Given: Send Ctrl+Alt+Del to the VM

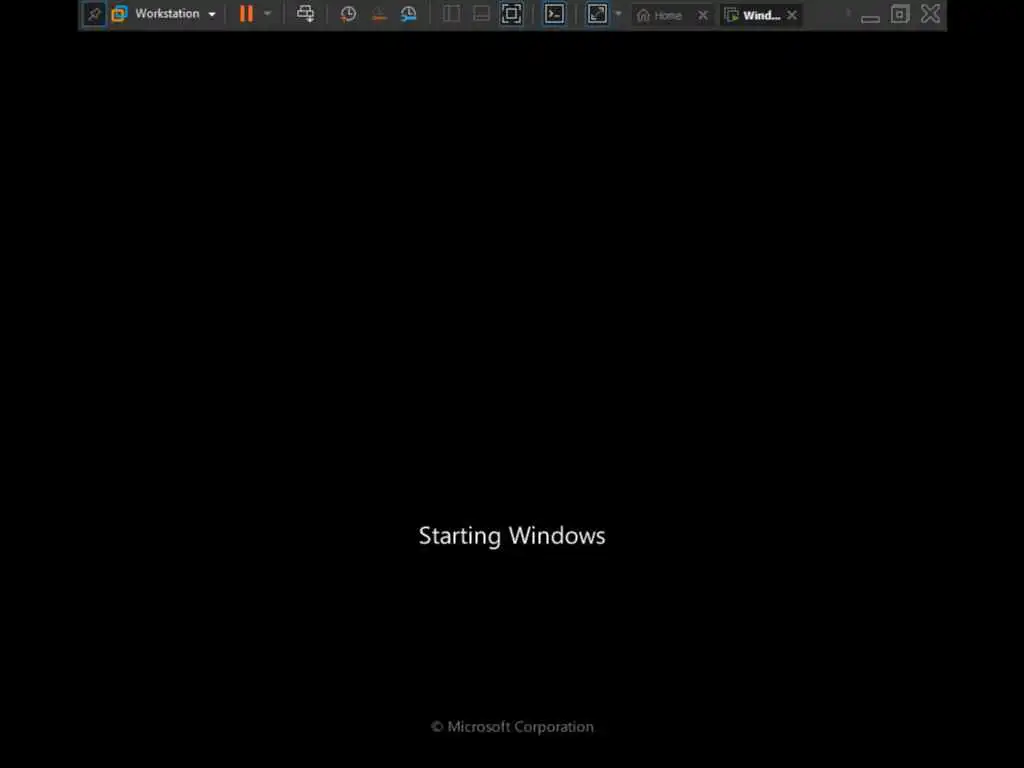Looking at the screenshot, I should pos(305,14).
